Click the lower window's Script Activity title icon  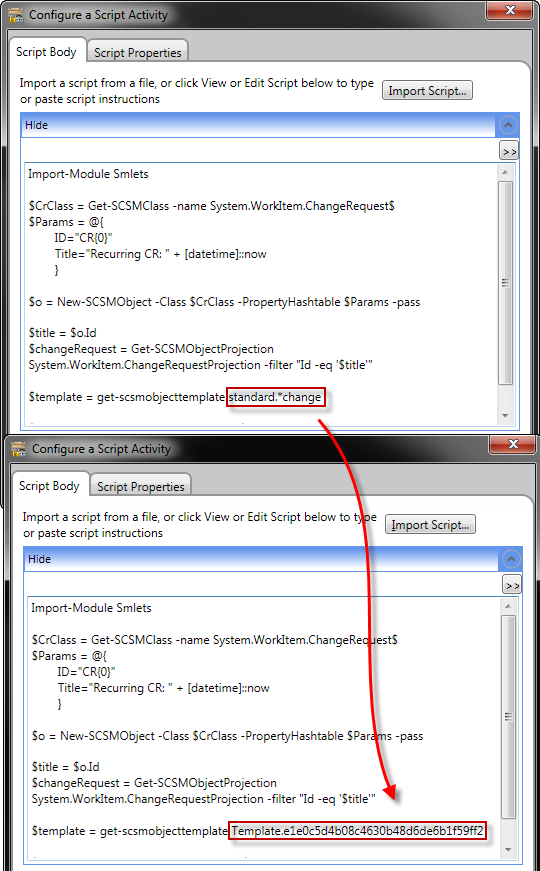click(x=18, y=449)
